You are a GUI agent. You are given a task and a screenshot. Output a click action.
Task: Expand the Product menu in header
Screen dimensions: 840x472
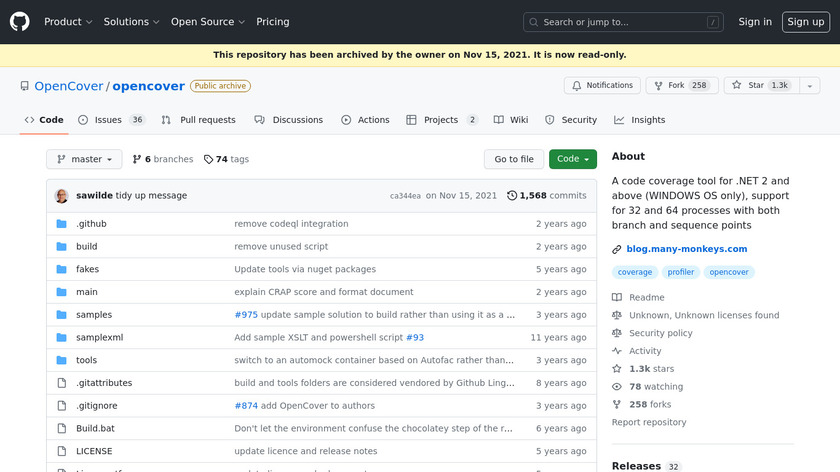coord(68,22)
